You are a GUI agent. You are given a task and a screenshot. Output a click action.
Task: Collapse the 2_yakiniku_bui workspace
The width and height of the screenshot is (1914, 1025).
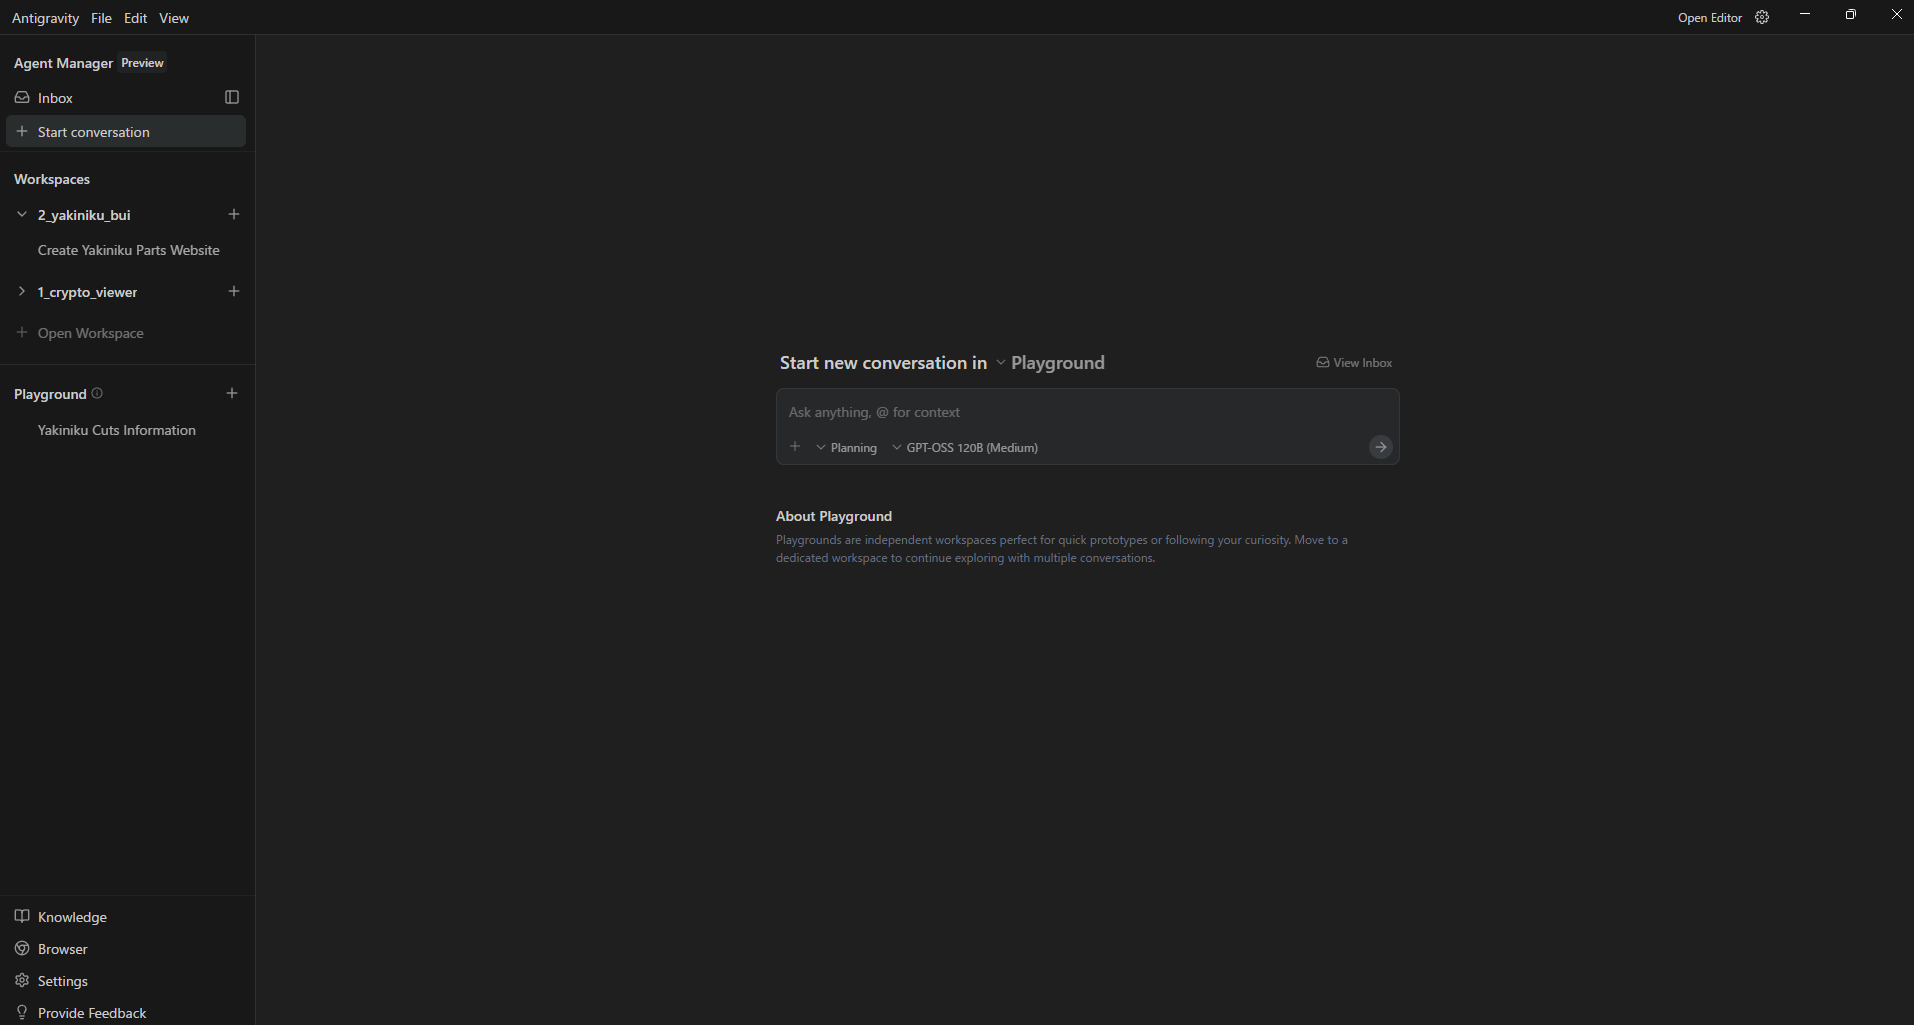point(22,215)
